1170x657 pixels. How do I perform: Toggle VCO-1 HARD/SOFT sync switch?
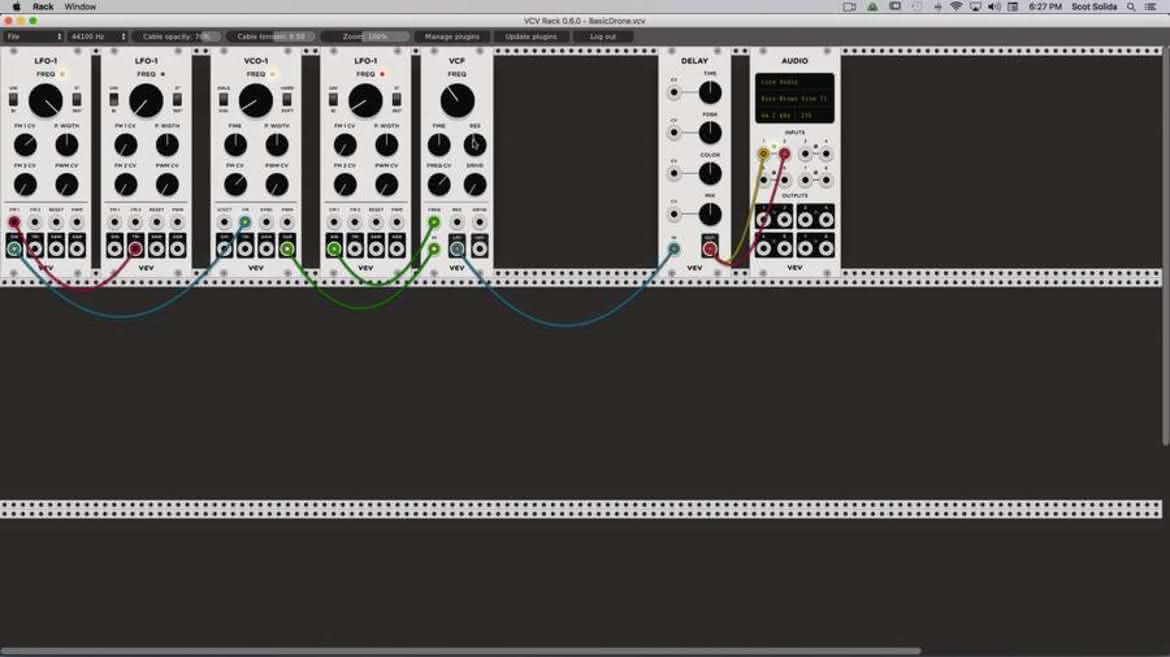pos(287,99)
